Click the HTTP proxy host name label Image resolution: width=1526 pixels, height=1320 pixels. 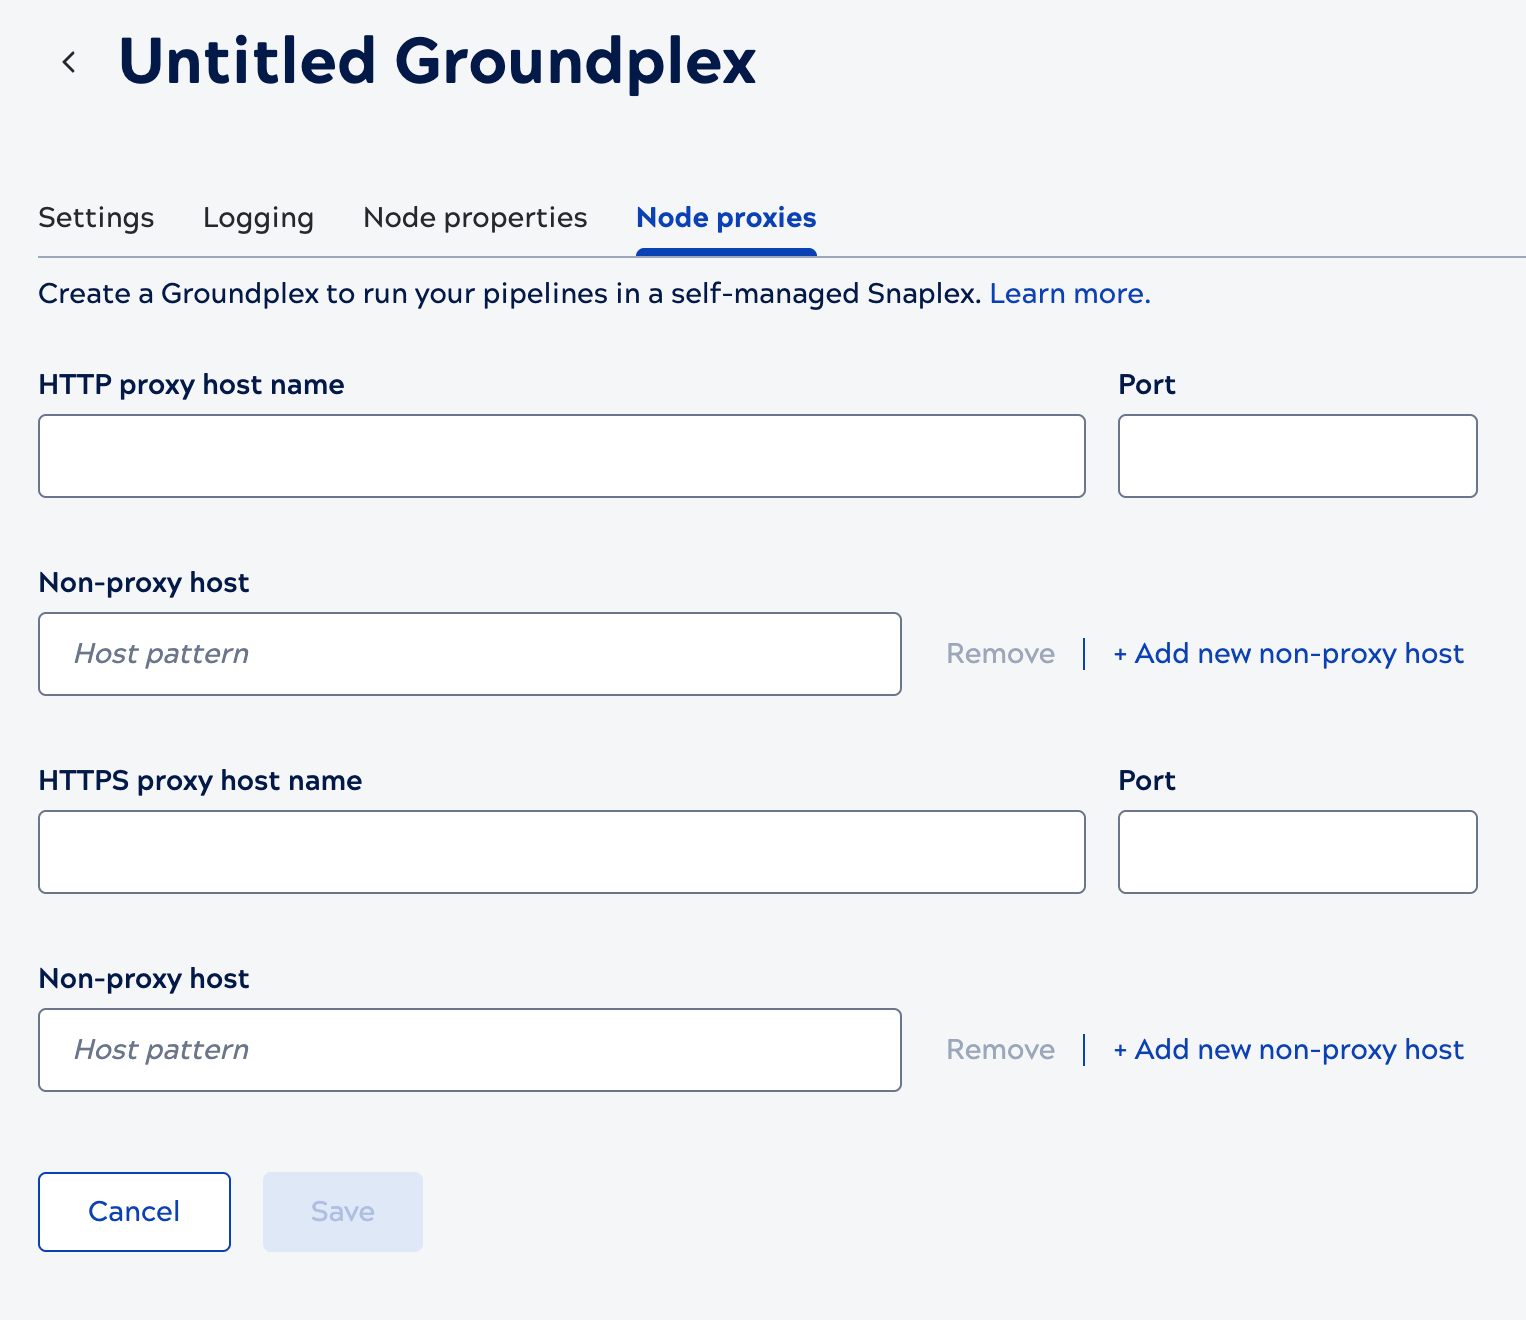click(x=191, y=385)
